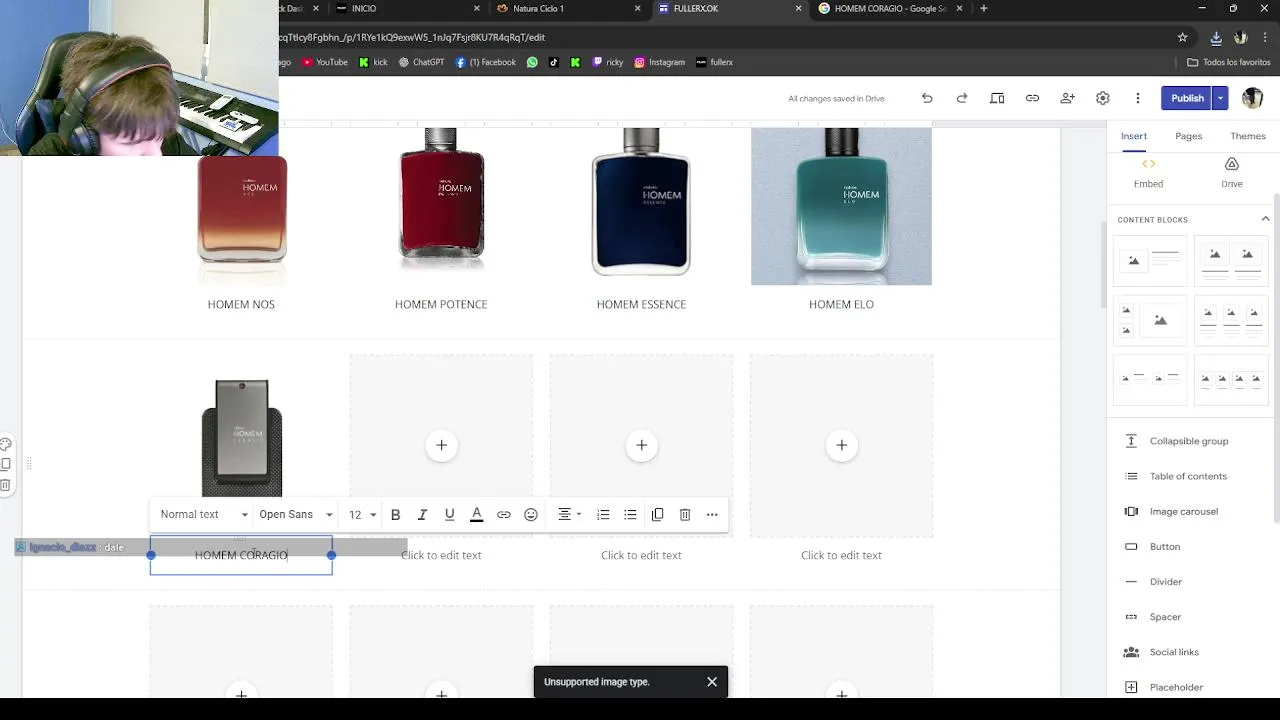Insert emoji from text toolbar
Viewport: 1280px width, 720px height.
pos(531,514)
